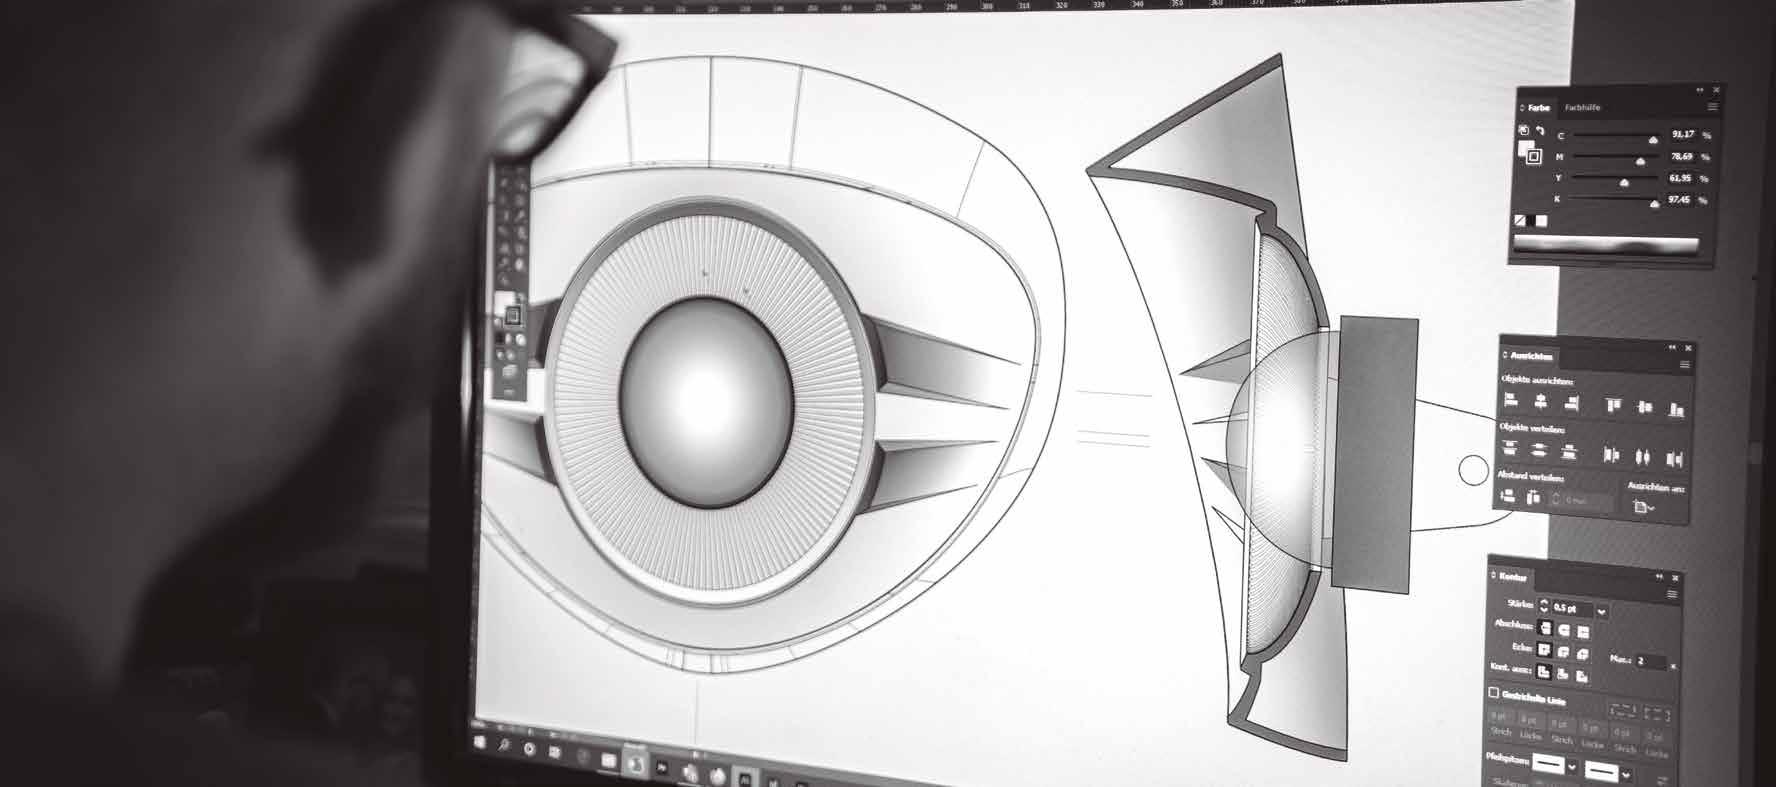Distribute horizontal spacing under Abstand verteilen
This screenshot has height=787, width=1776.
point(1534,497)
